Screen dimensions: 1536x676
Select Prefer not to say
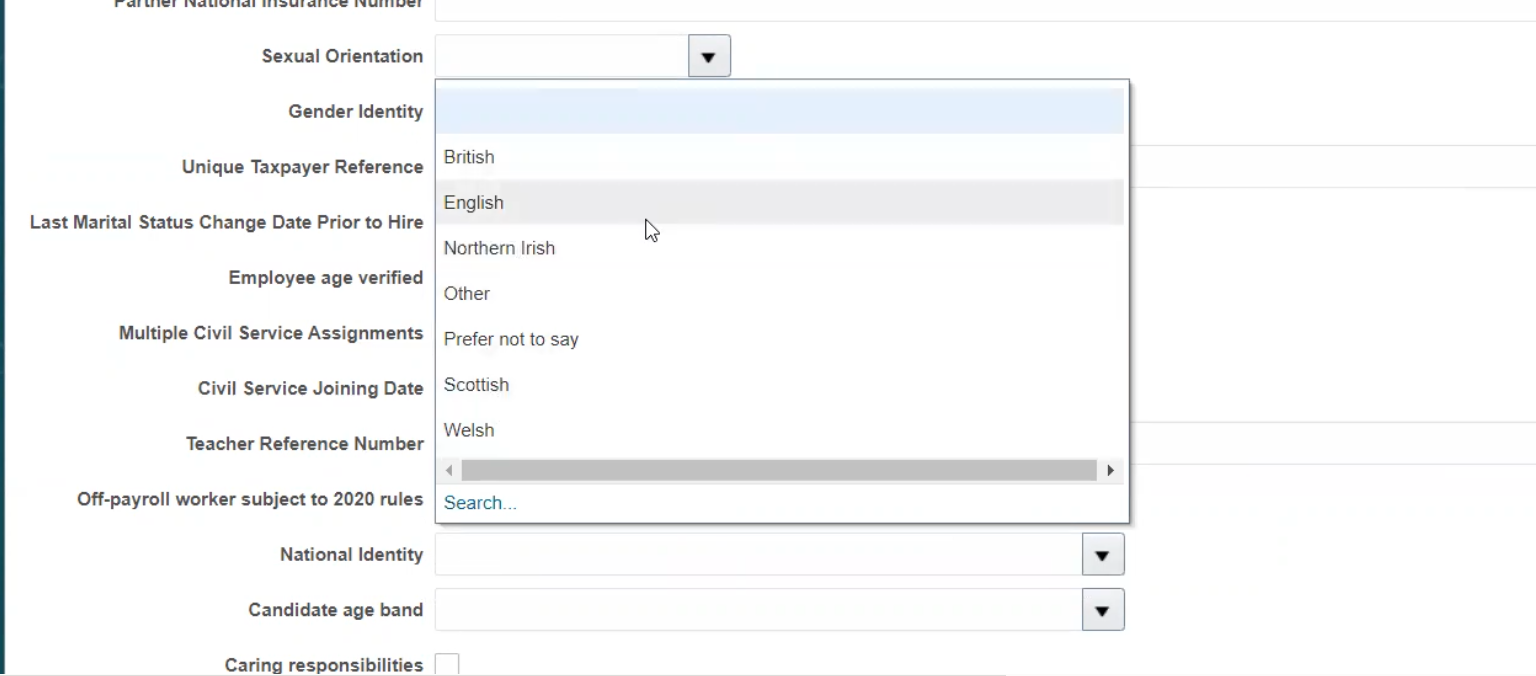[x=511, y=340]
